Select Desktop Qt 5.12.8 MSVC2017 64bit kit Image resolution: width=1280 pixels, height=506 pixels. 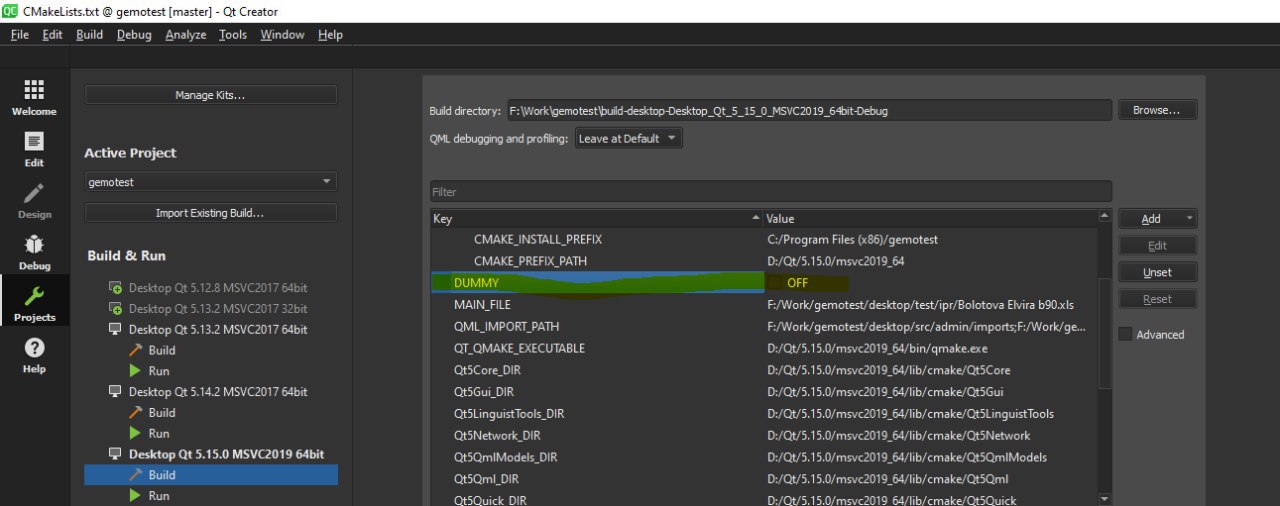pyautogui.click(x=218, y=287)
